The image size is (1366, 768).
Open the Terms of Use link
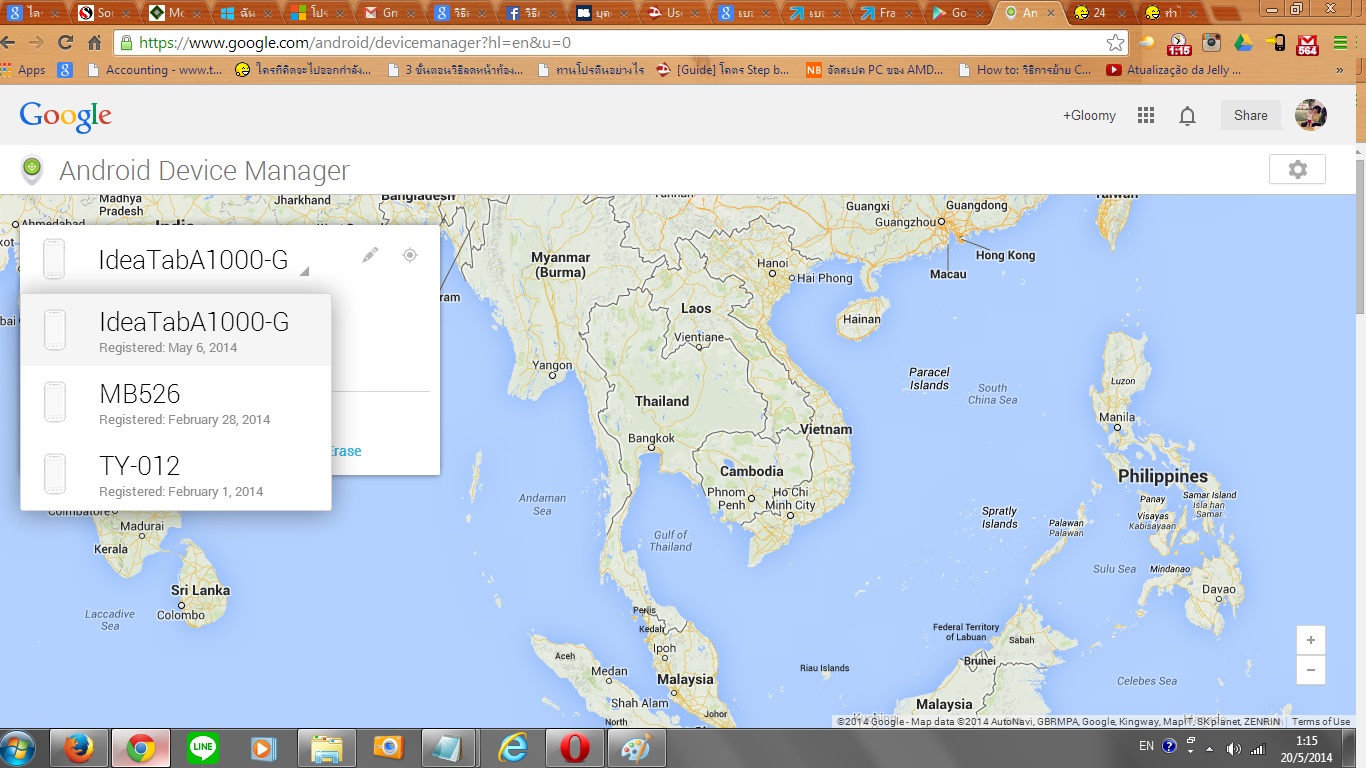pos(1320,721)
